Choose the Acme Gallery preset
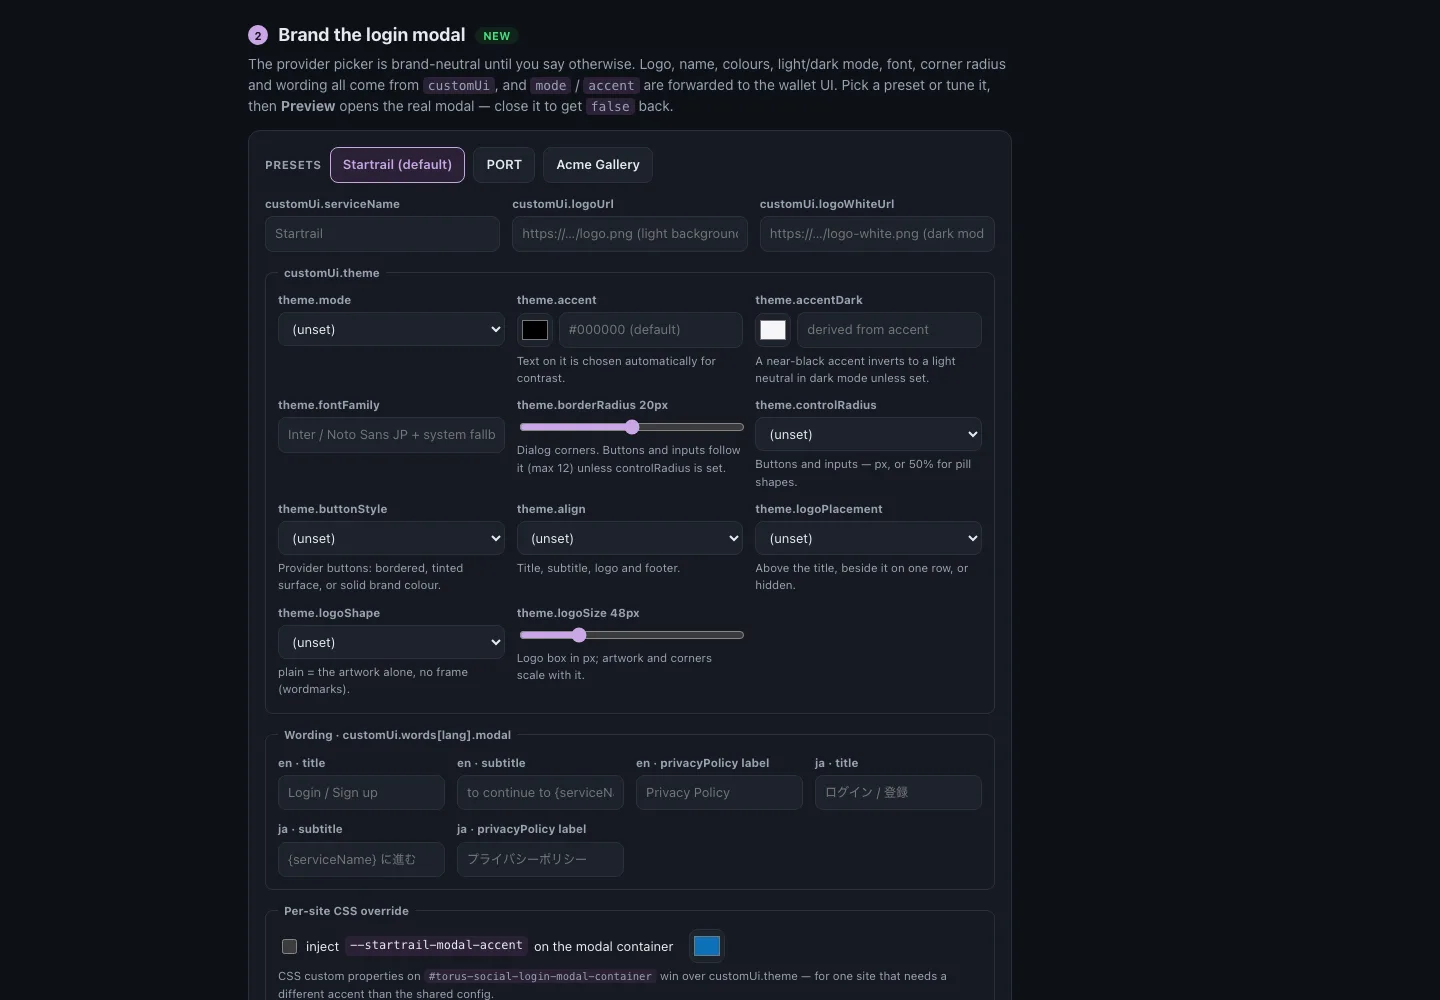This screenshot has width=1440, height=1000. 598,165
